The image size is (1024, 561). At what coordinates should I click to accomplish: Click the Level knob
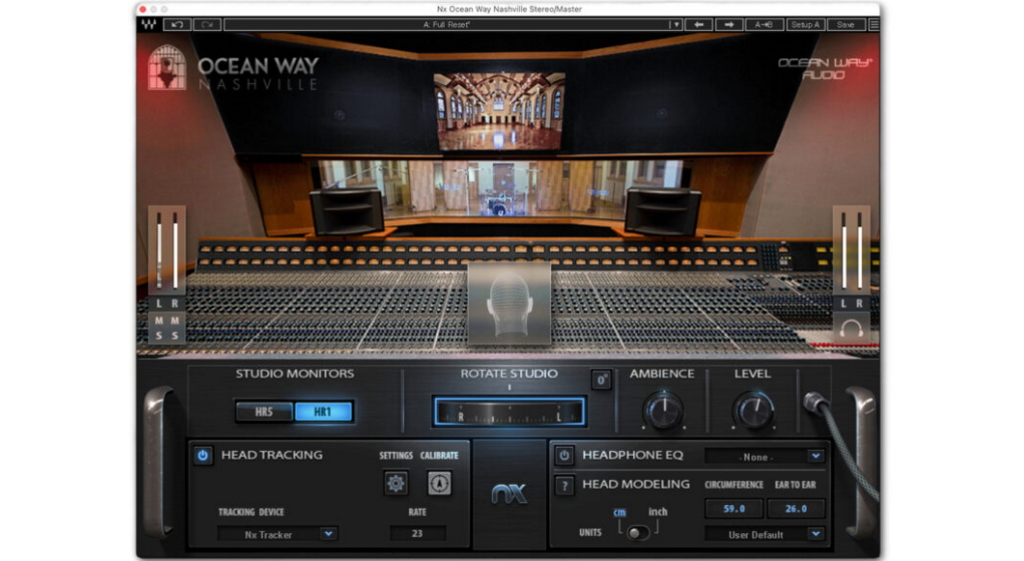click(x=753, y=410)
